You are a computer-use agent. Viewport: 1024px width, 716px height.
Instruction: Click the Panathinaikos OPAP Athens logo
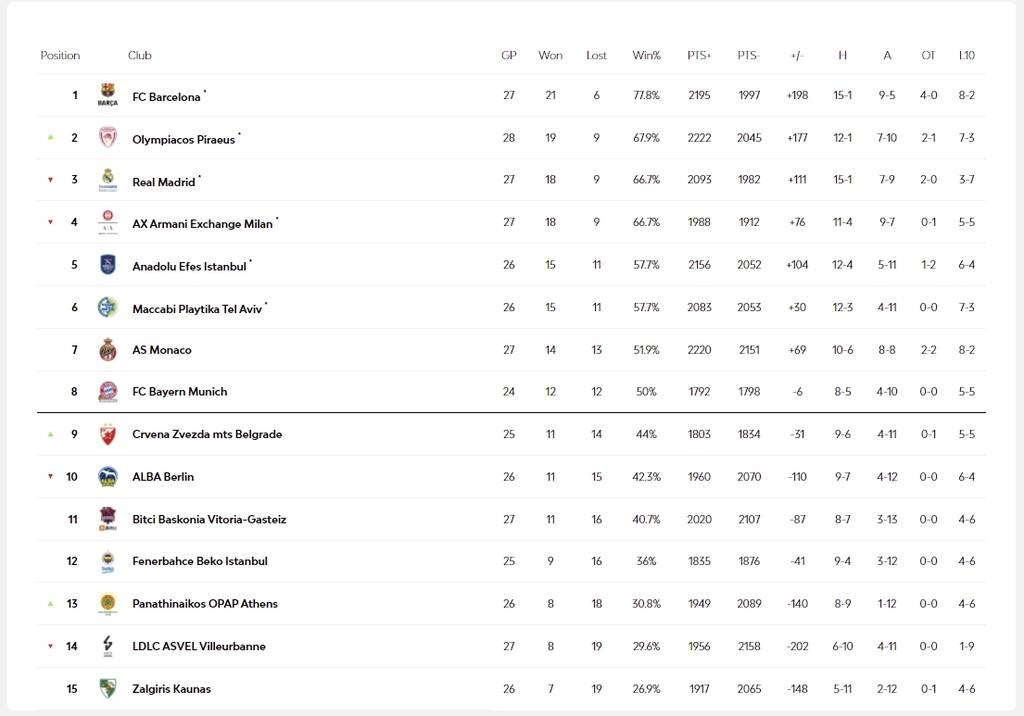click(108, 603)
